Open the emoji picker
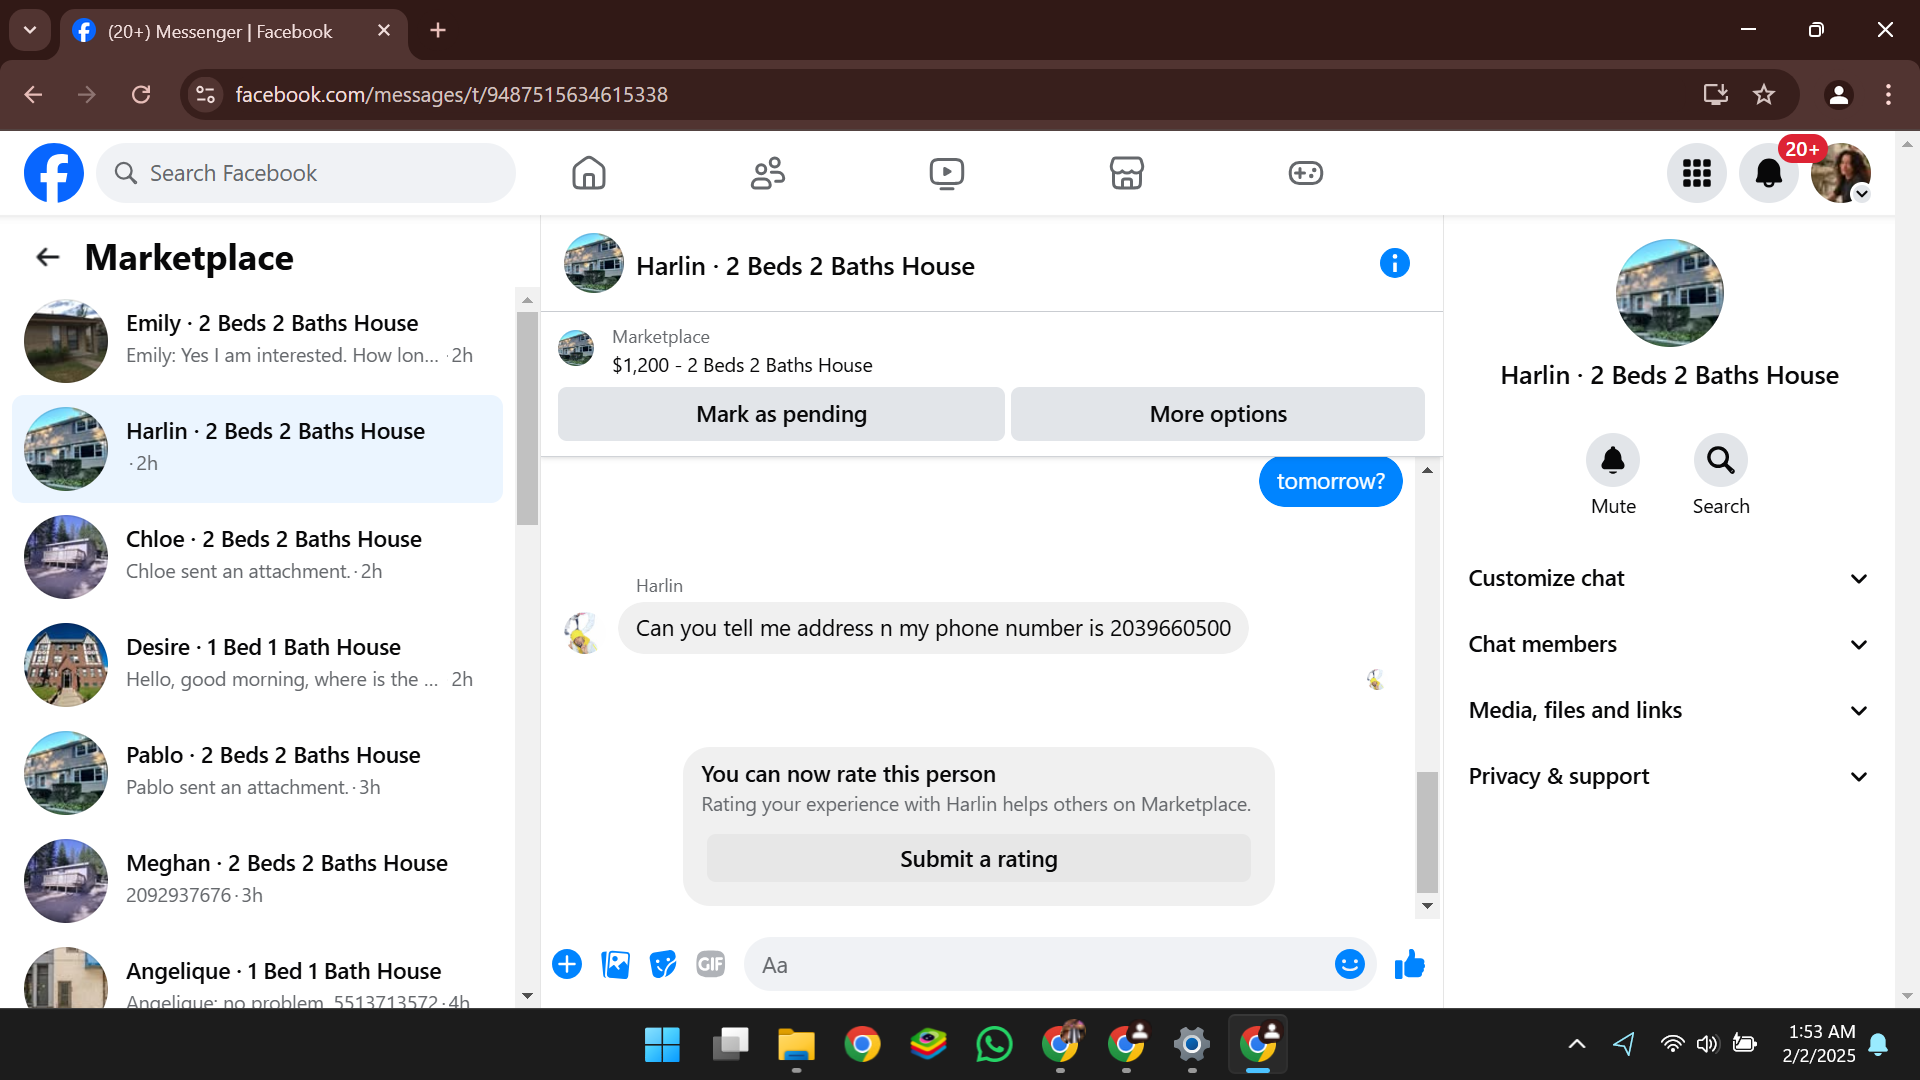The image size is (1920, 1080). tap(1349, 965)
